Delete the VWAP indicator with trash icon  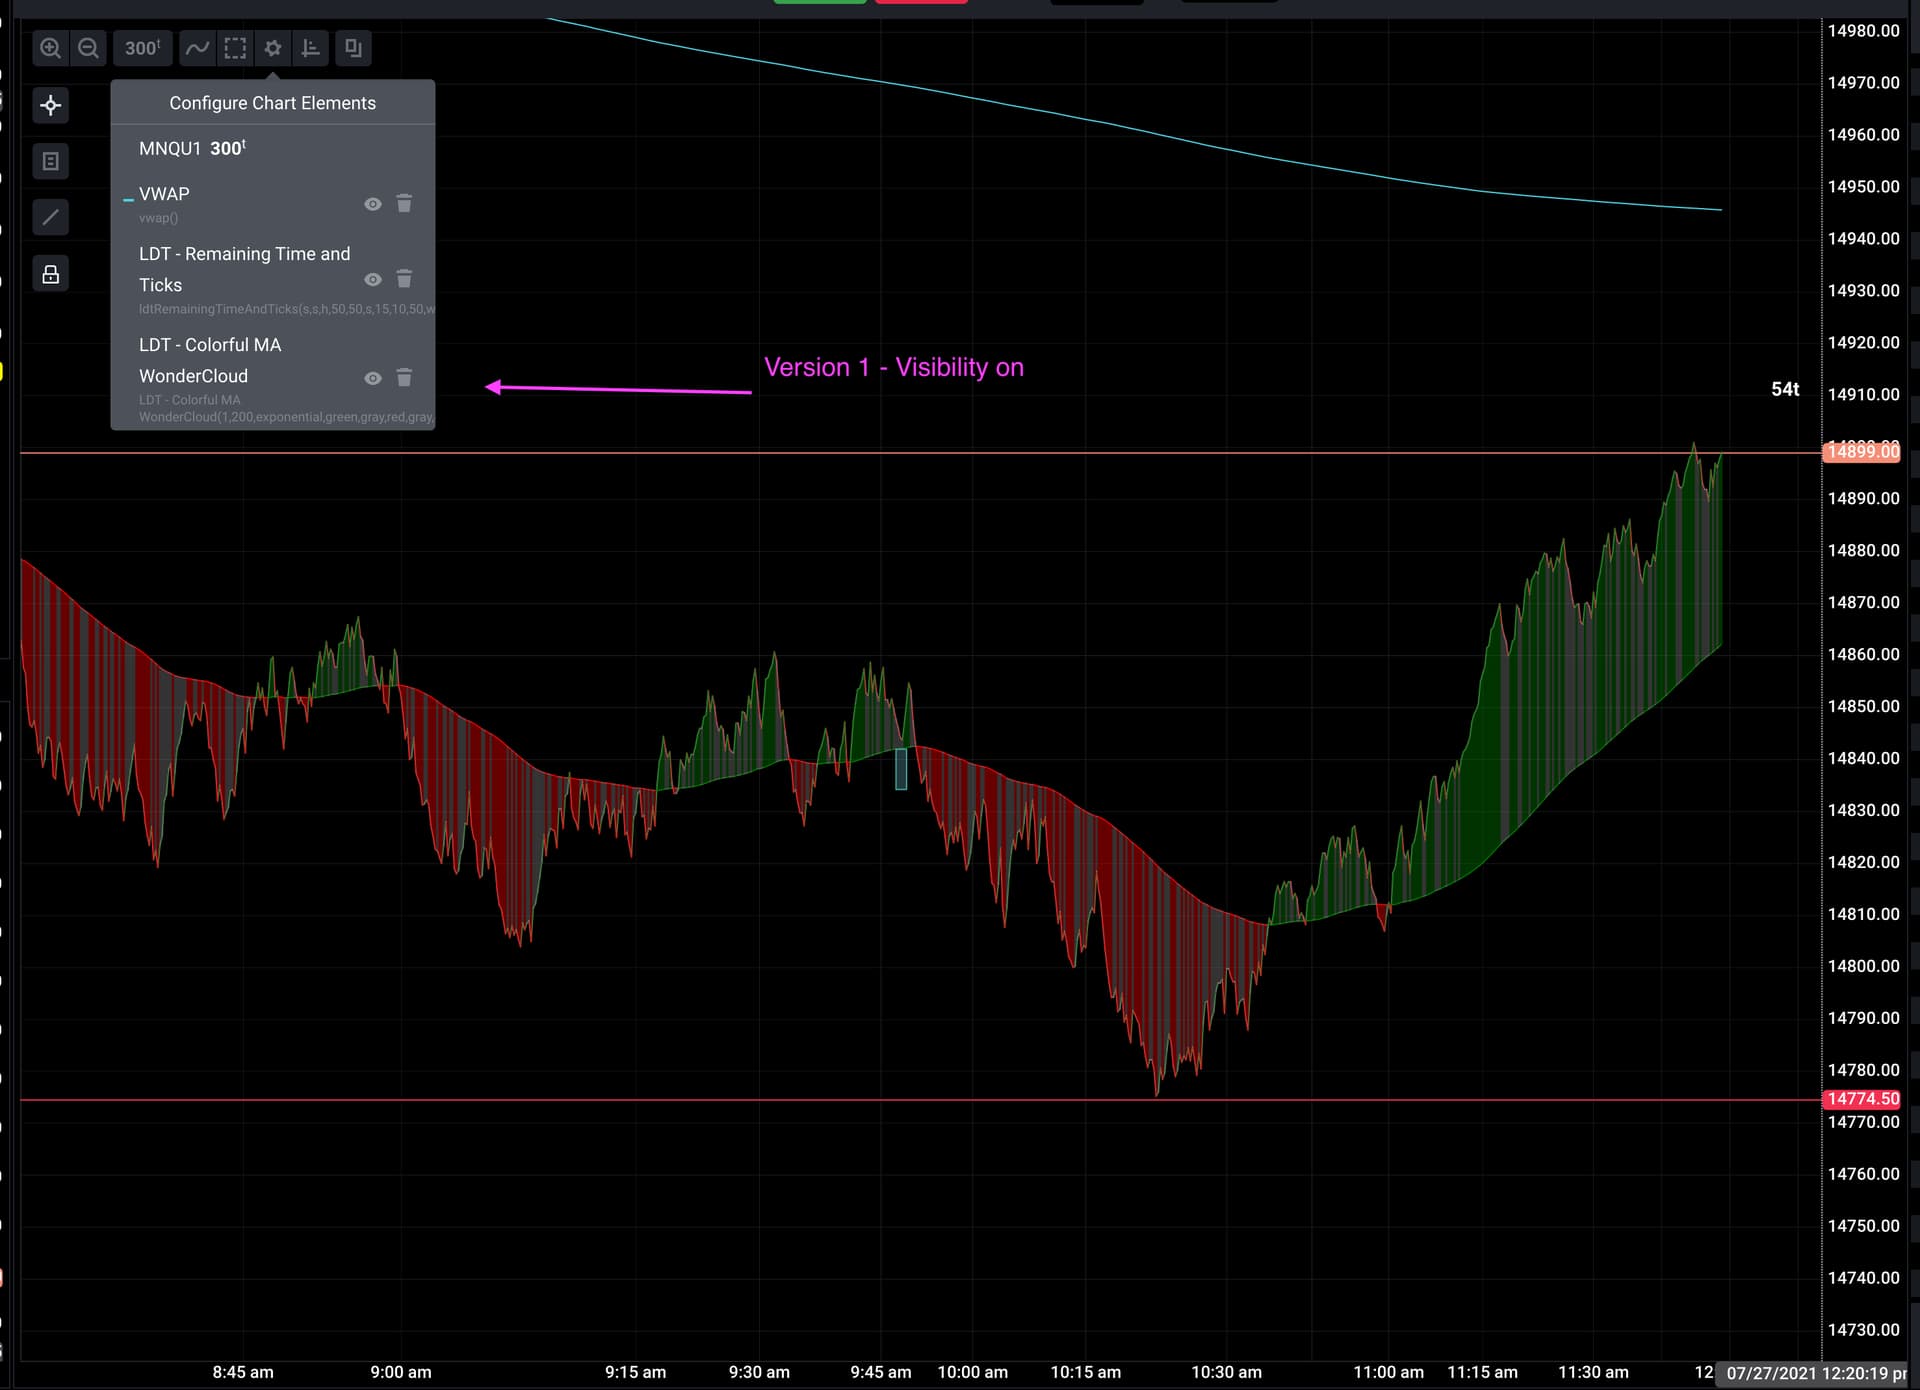point(404,204)
